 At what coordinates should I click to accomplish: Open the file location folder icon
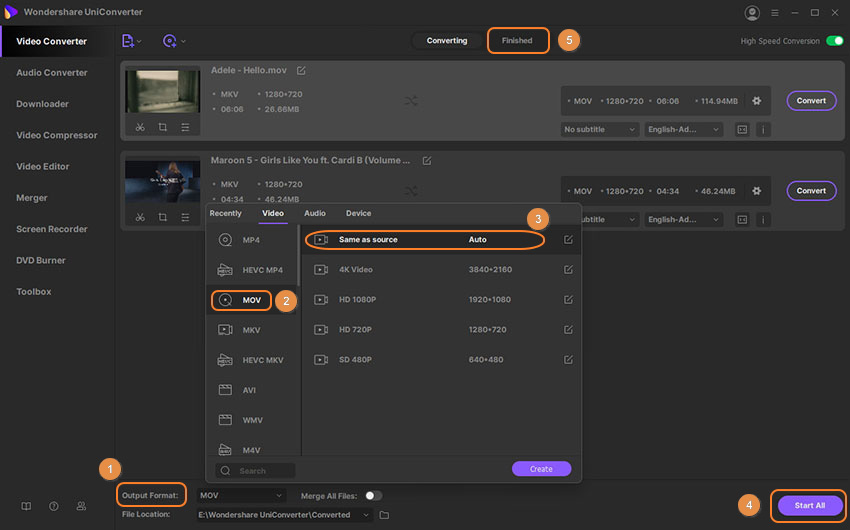(x=384, y=515)
